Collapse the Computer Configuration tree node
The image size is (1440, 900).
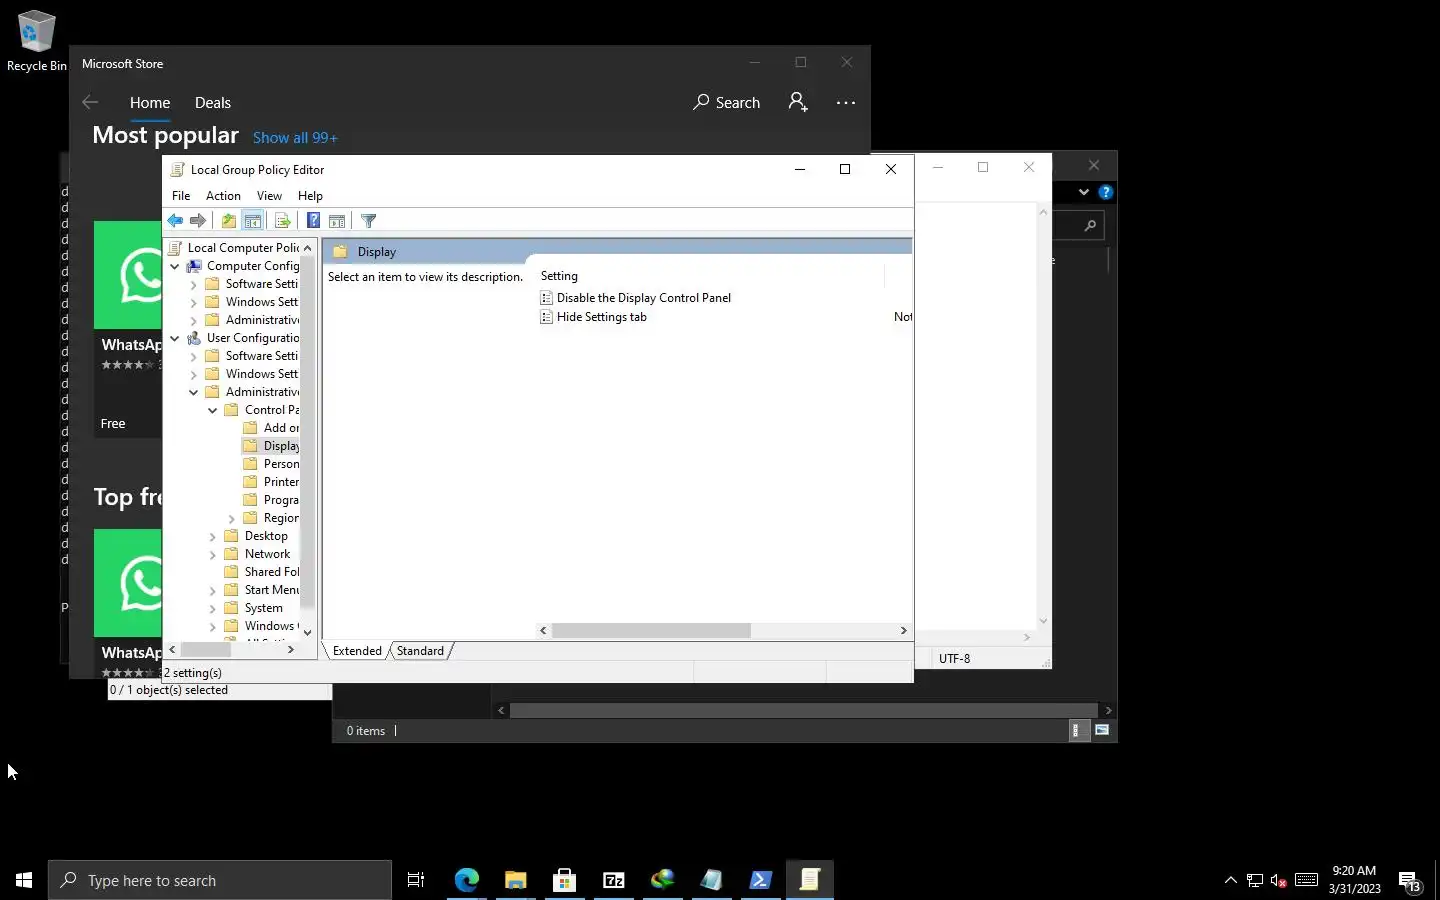(x=175, y=266)
